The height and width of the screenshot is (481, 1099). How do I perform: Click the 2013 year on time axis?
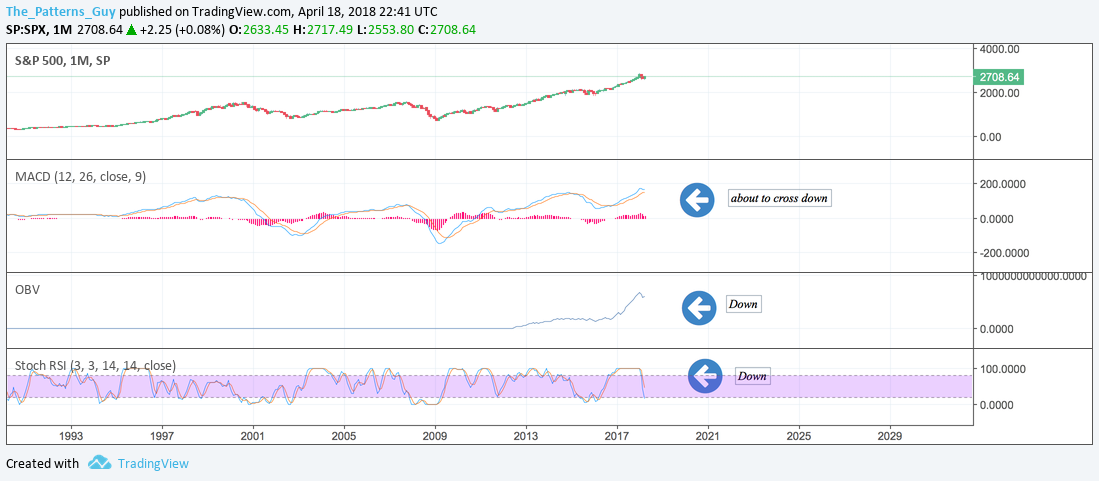[x=526, y=435]
